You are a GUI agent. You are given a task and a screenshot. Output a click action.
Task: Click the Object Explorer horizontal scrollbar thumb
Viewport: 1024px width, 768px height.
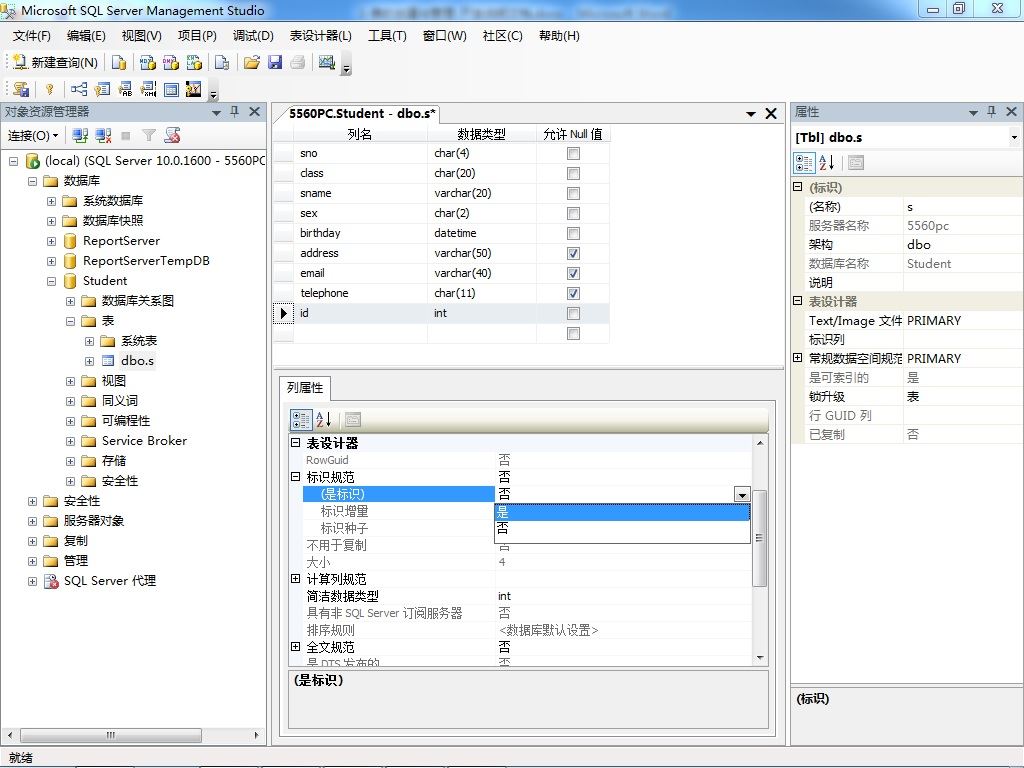point(110,735)
